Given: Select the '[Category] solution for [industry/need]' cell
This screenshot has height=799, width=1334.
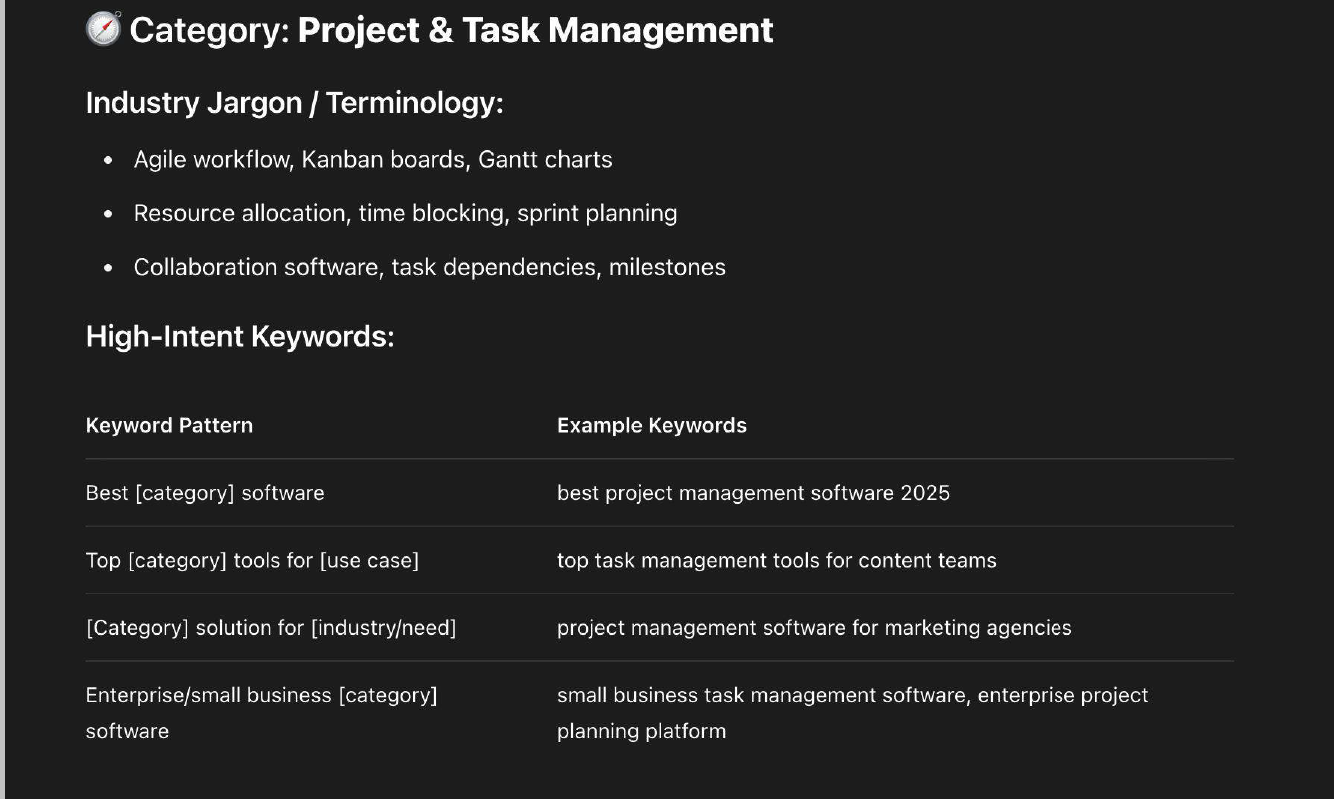Looking at the screenshot, I should click(x=271, y=628).
